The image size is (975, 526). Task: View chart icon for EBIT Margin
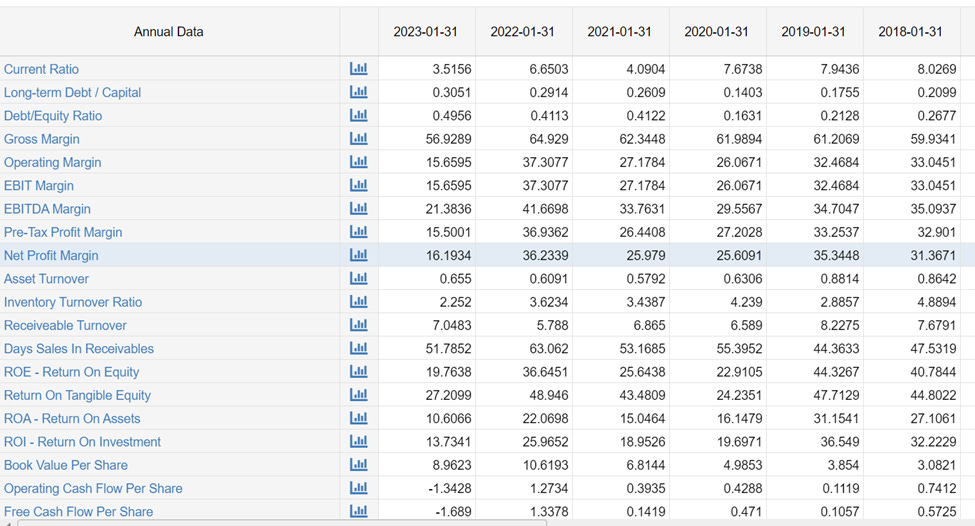coord(359,185)
